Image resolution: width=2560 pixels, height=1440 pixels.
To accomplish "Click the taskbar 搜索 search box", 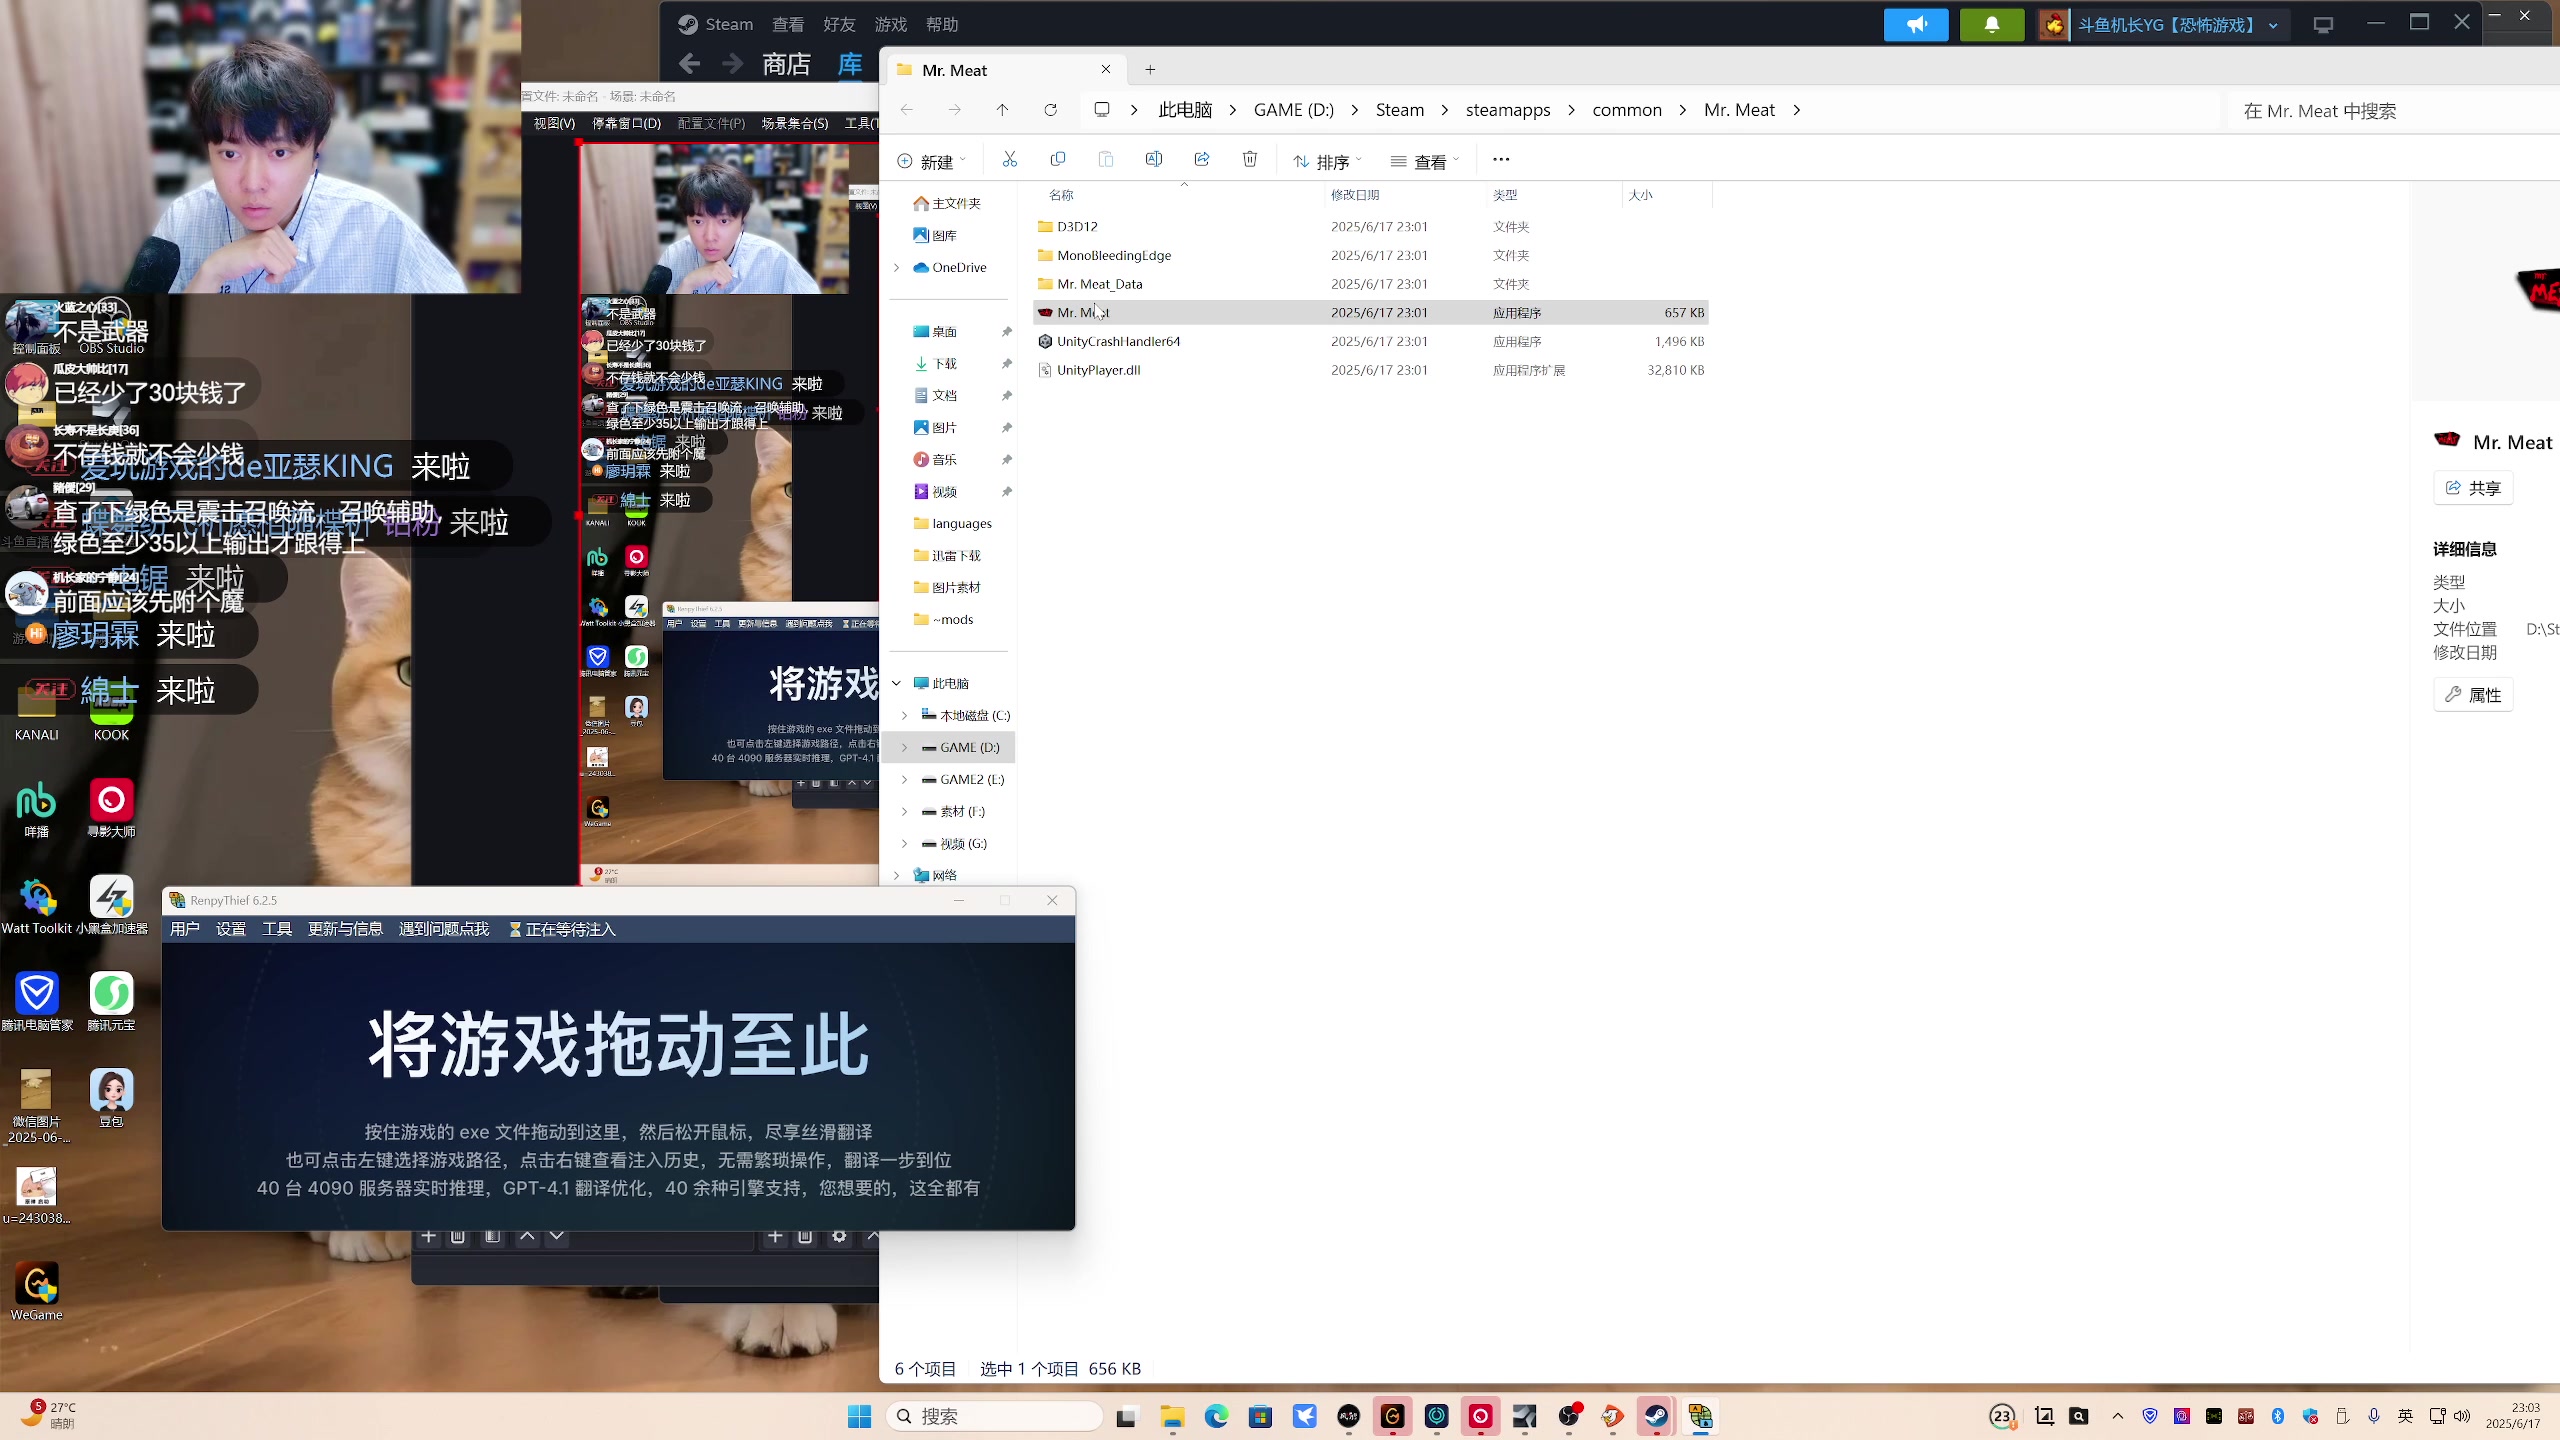I will pyautogui.click(x=994, y=1416).
